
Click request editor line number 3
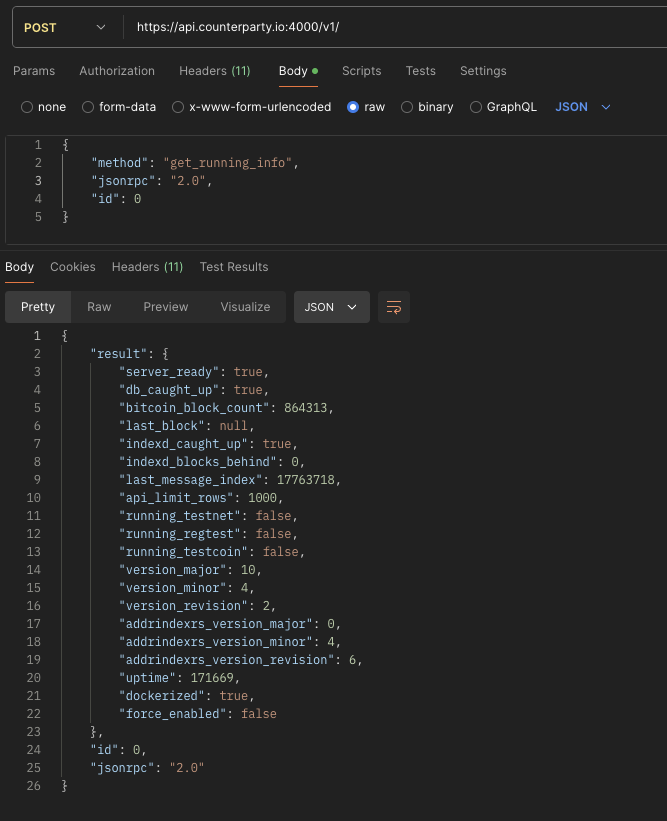tap(38, 181)
